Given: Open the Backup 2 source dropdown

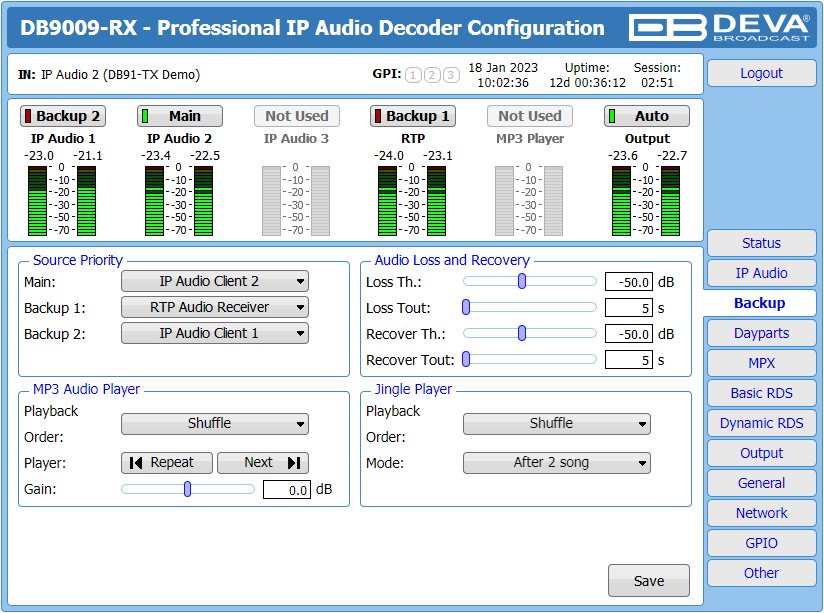Looking at the screenshot, I should pyautogui.click(x=215, y=333).
